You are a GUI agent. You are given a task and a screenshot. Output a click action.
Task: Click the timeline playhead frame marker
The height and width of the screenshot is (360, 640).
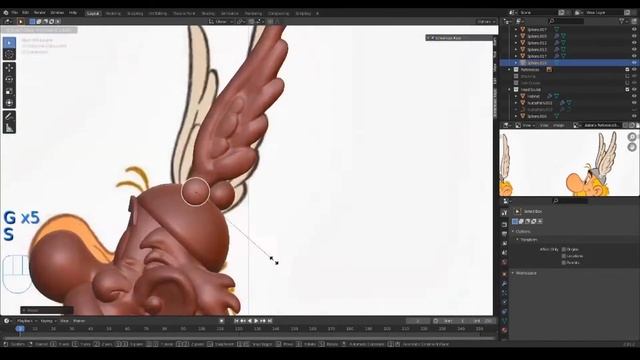pyautogui.click(x=20, y=329)
